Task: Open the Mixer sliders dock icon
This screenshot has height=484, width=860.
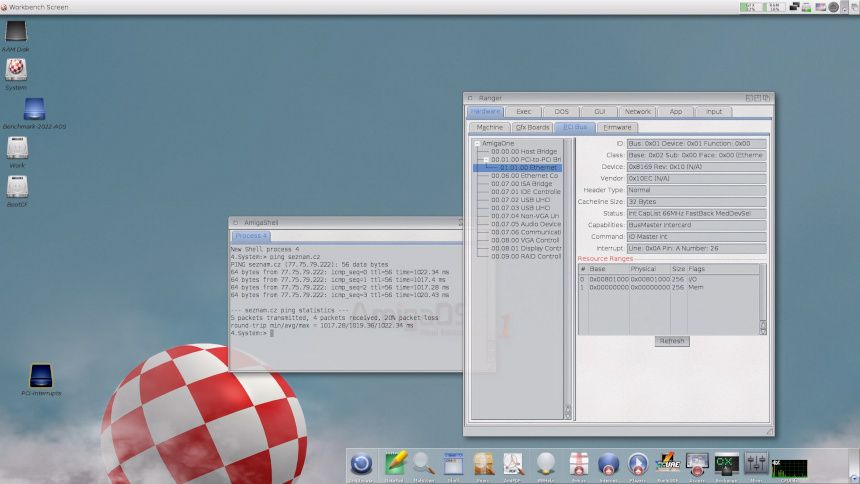Action: [756, 464]
